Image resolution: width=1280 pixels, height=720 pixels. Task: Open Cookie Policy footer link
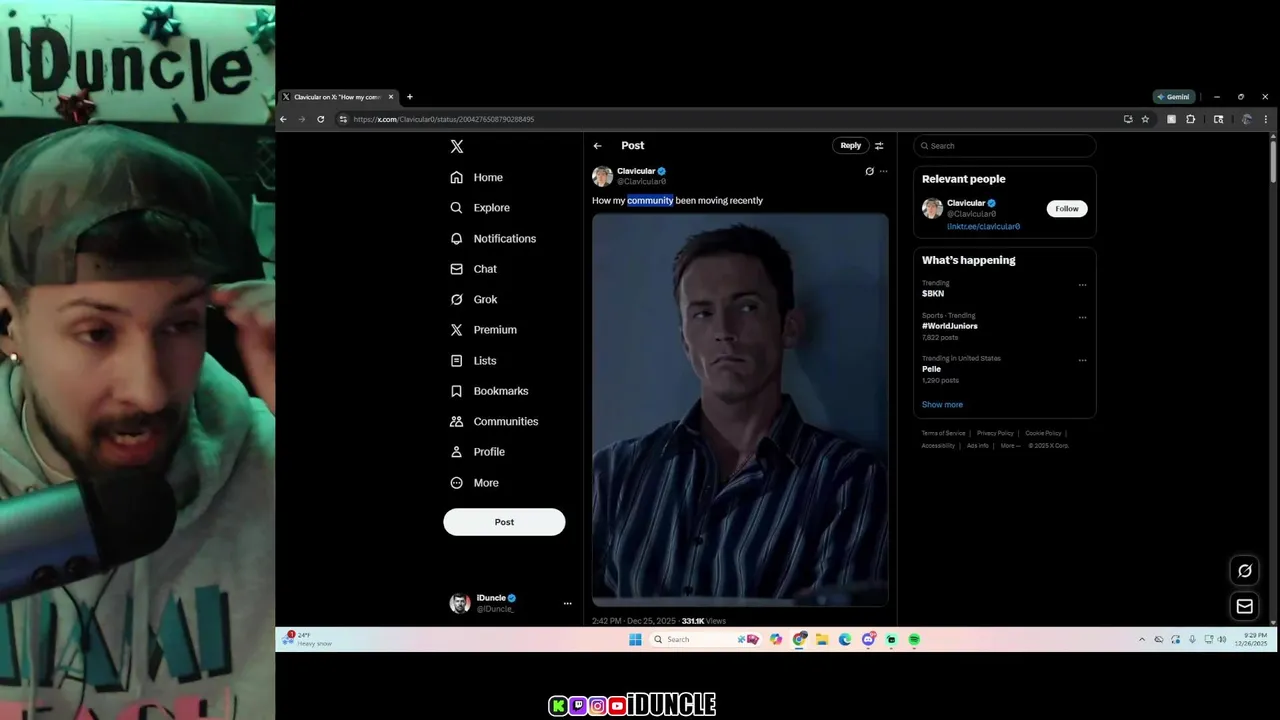click(x=1043, y=433)
